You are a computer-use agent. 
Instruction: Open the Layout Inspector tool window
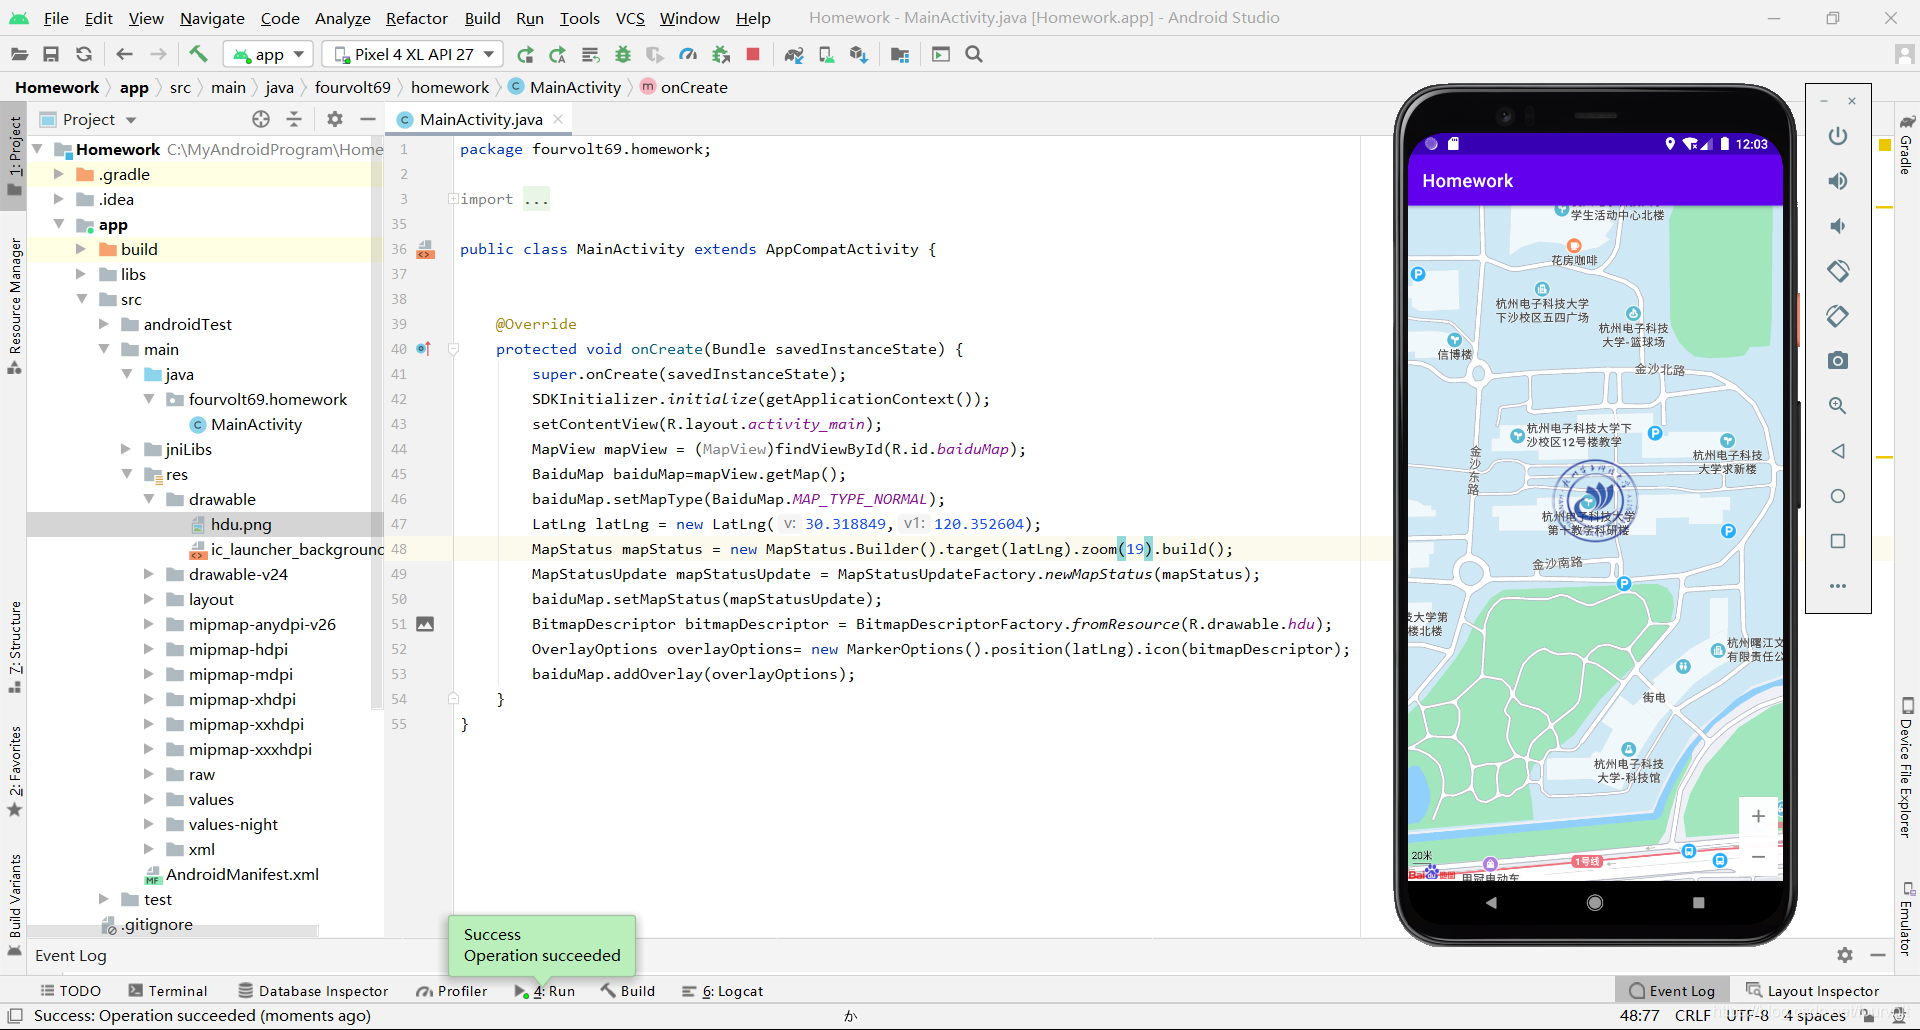point(1813,991)
